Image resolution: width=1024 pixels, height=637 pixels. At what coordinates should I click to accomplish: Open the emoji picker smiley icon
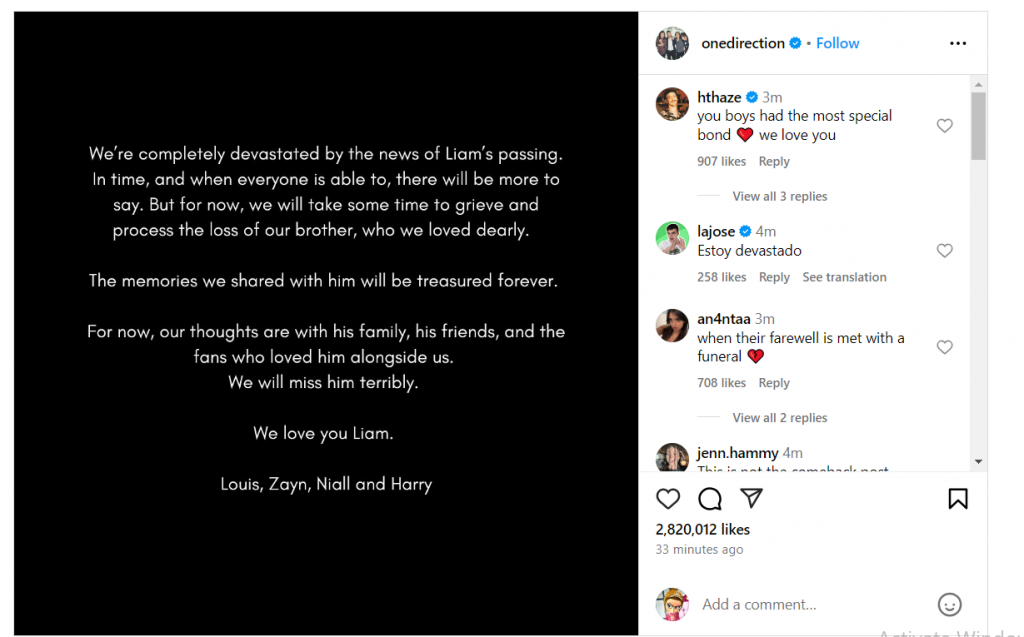point(949,604)
